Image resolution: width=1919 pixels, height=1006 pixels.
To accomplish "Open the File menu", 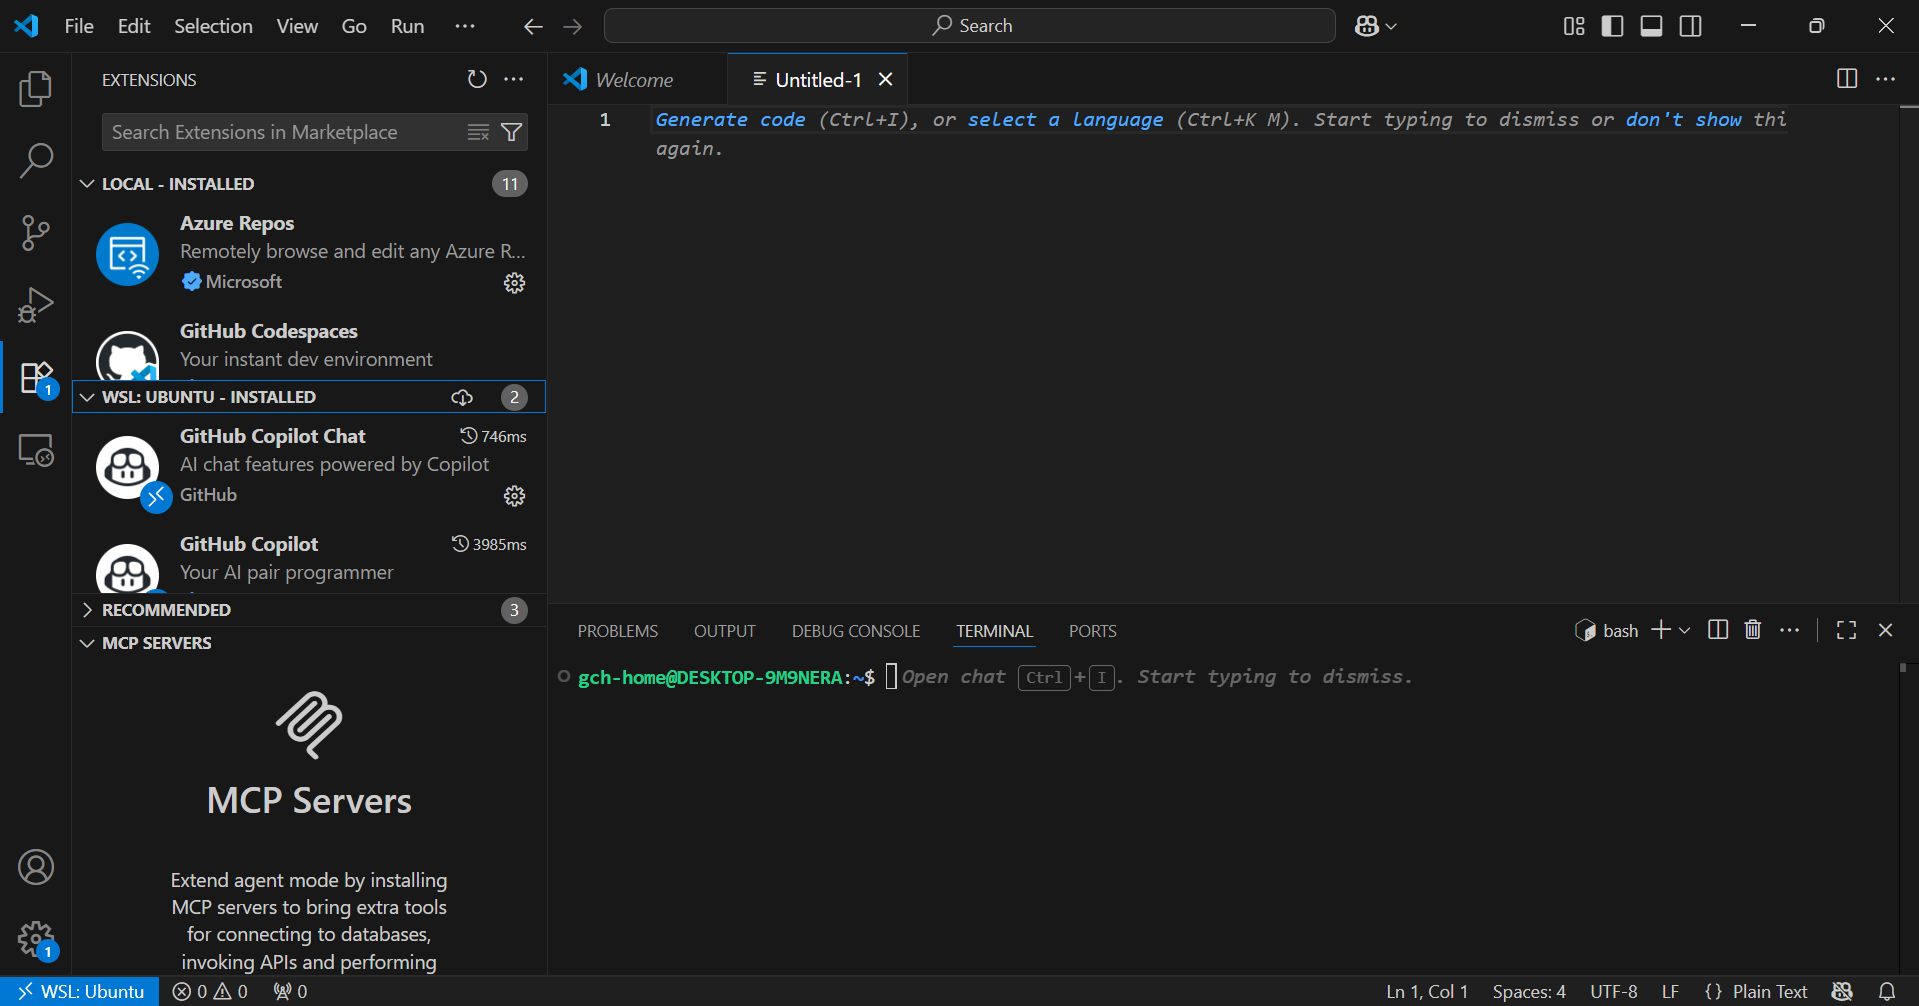I will (79, 26).
